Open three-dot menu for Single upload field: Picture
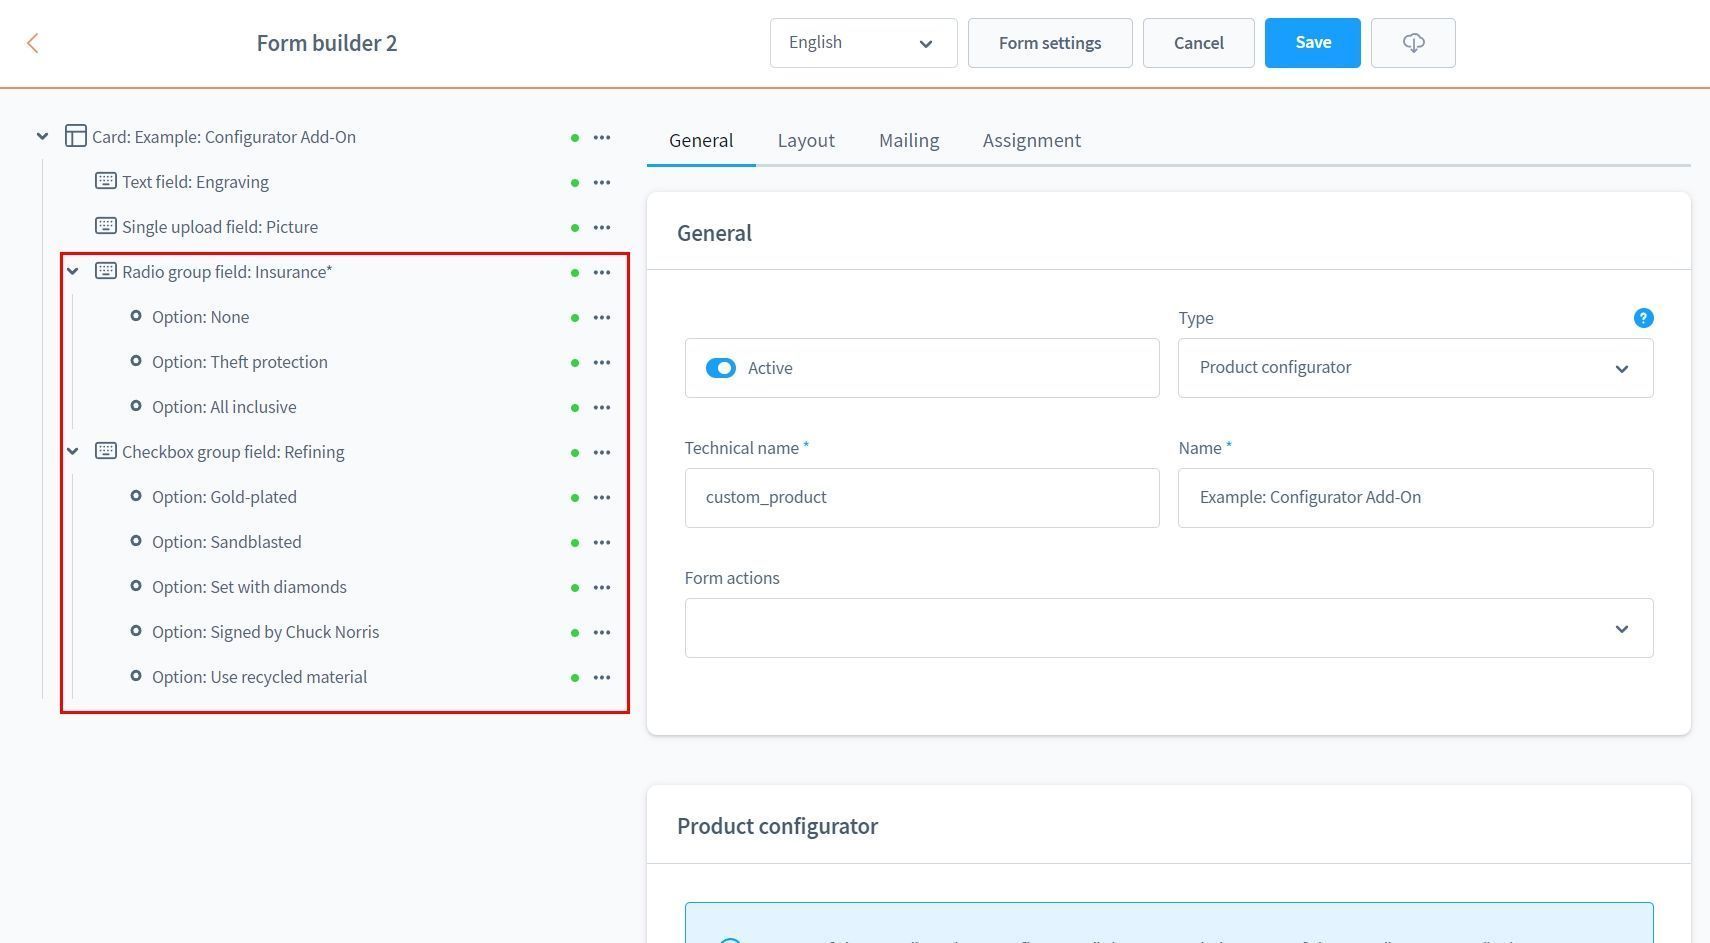Viewport: 1710px width, 943px height. 601,228
